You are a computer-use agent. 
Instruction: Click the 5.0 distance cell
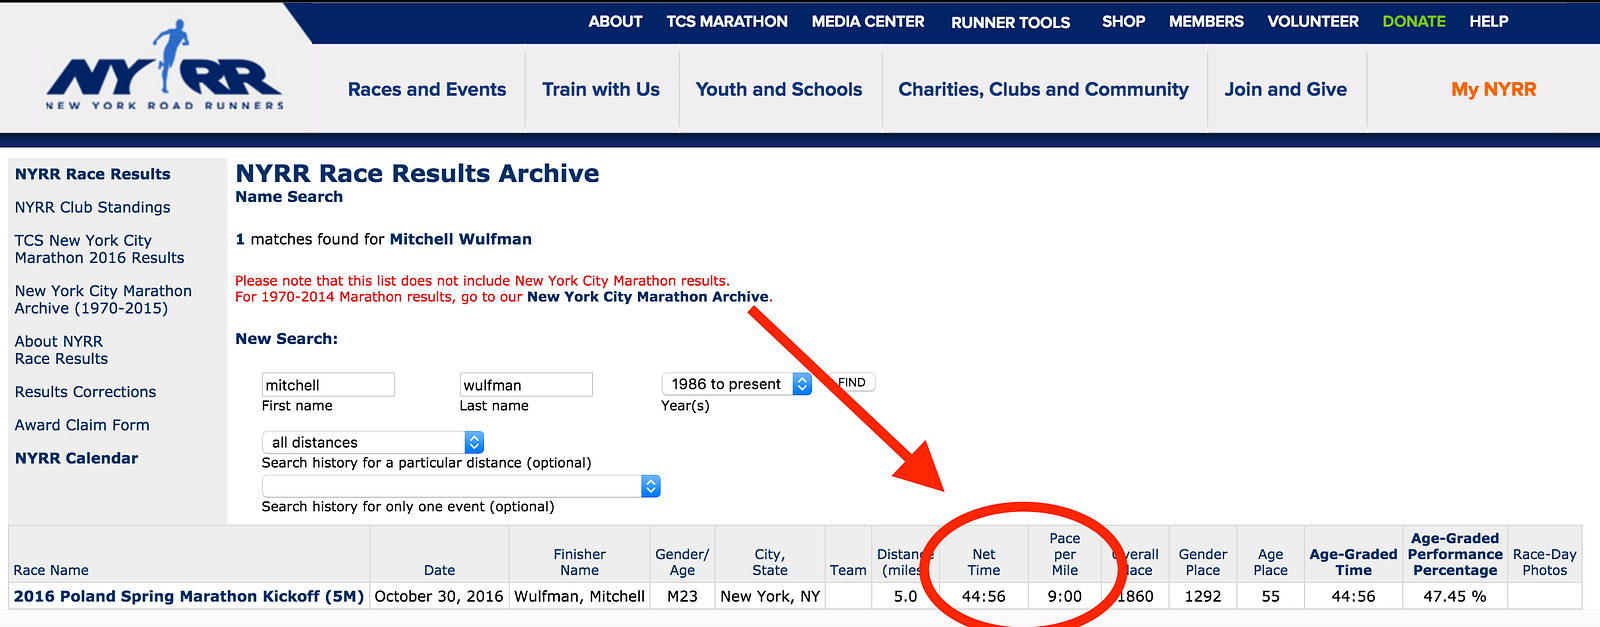pos(906,596)
